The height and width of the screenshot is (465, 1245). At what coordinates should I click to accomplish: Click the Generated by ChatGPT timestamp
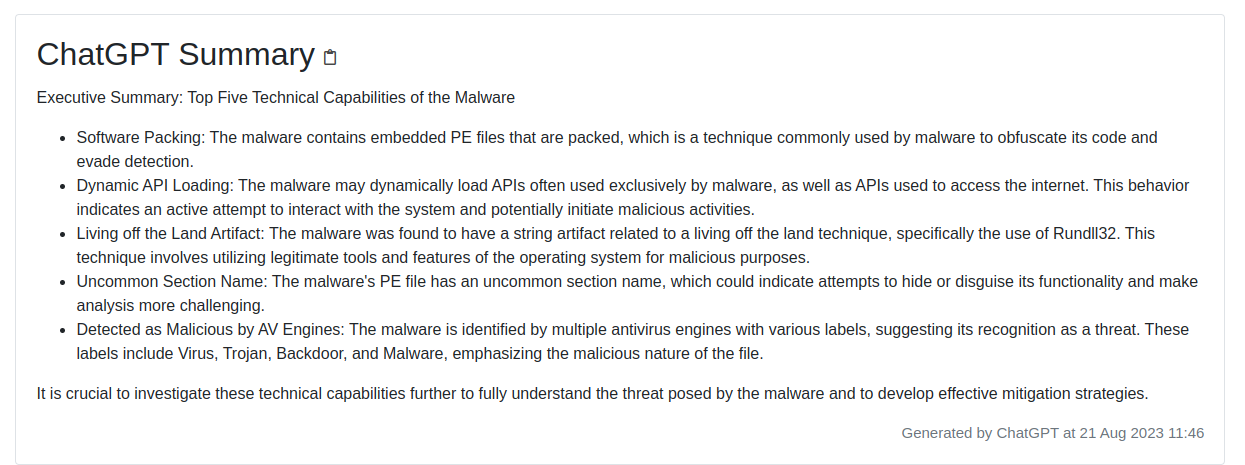[x=1053, y=433]
